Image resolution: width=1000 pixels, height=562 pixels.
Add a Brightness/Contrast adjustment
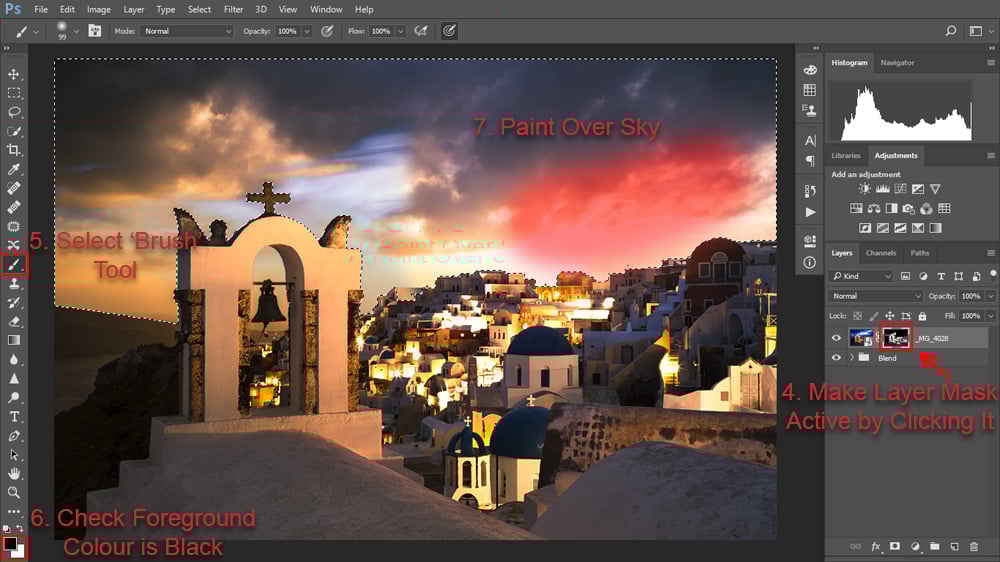[864, 189]
